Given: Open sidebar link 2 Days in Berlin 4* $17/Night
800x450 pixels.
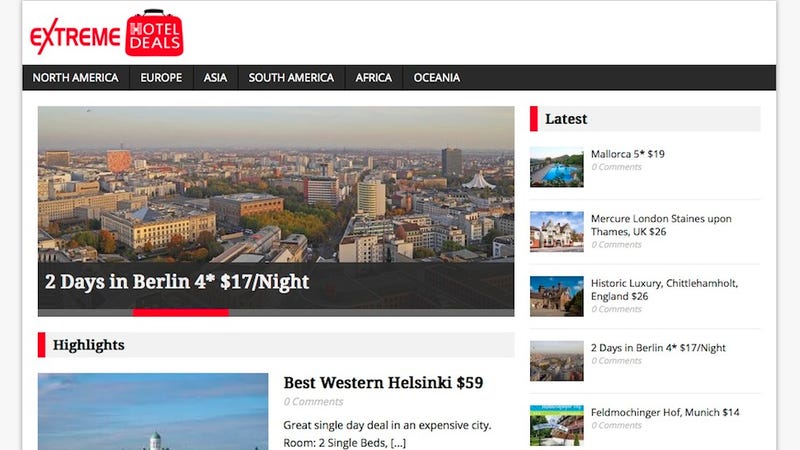Looking at the screenshot, I should pos(658,348).
